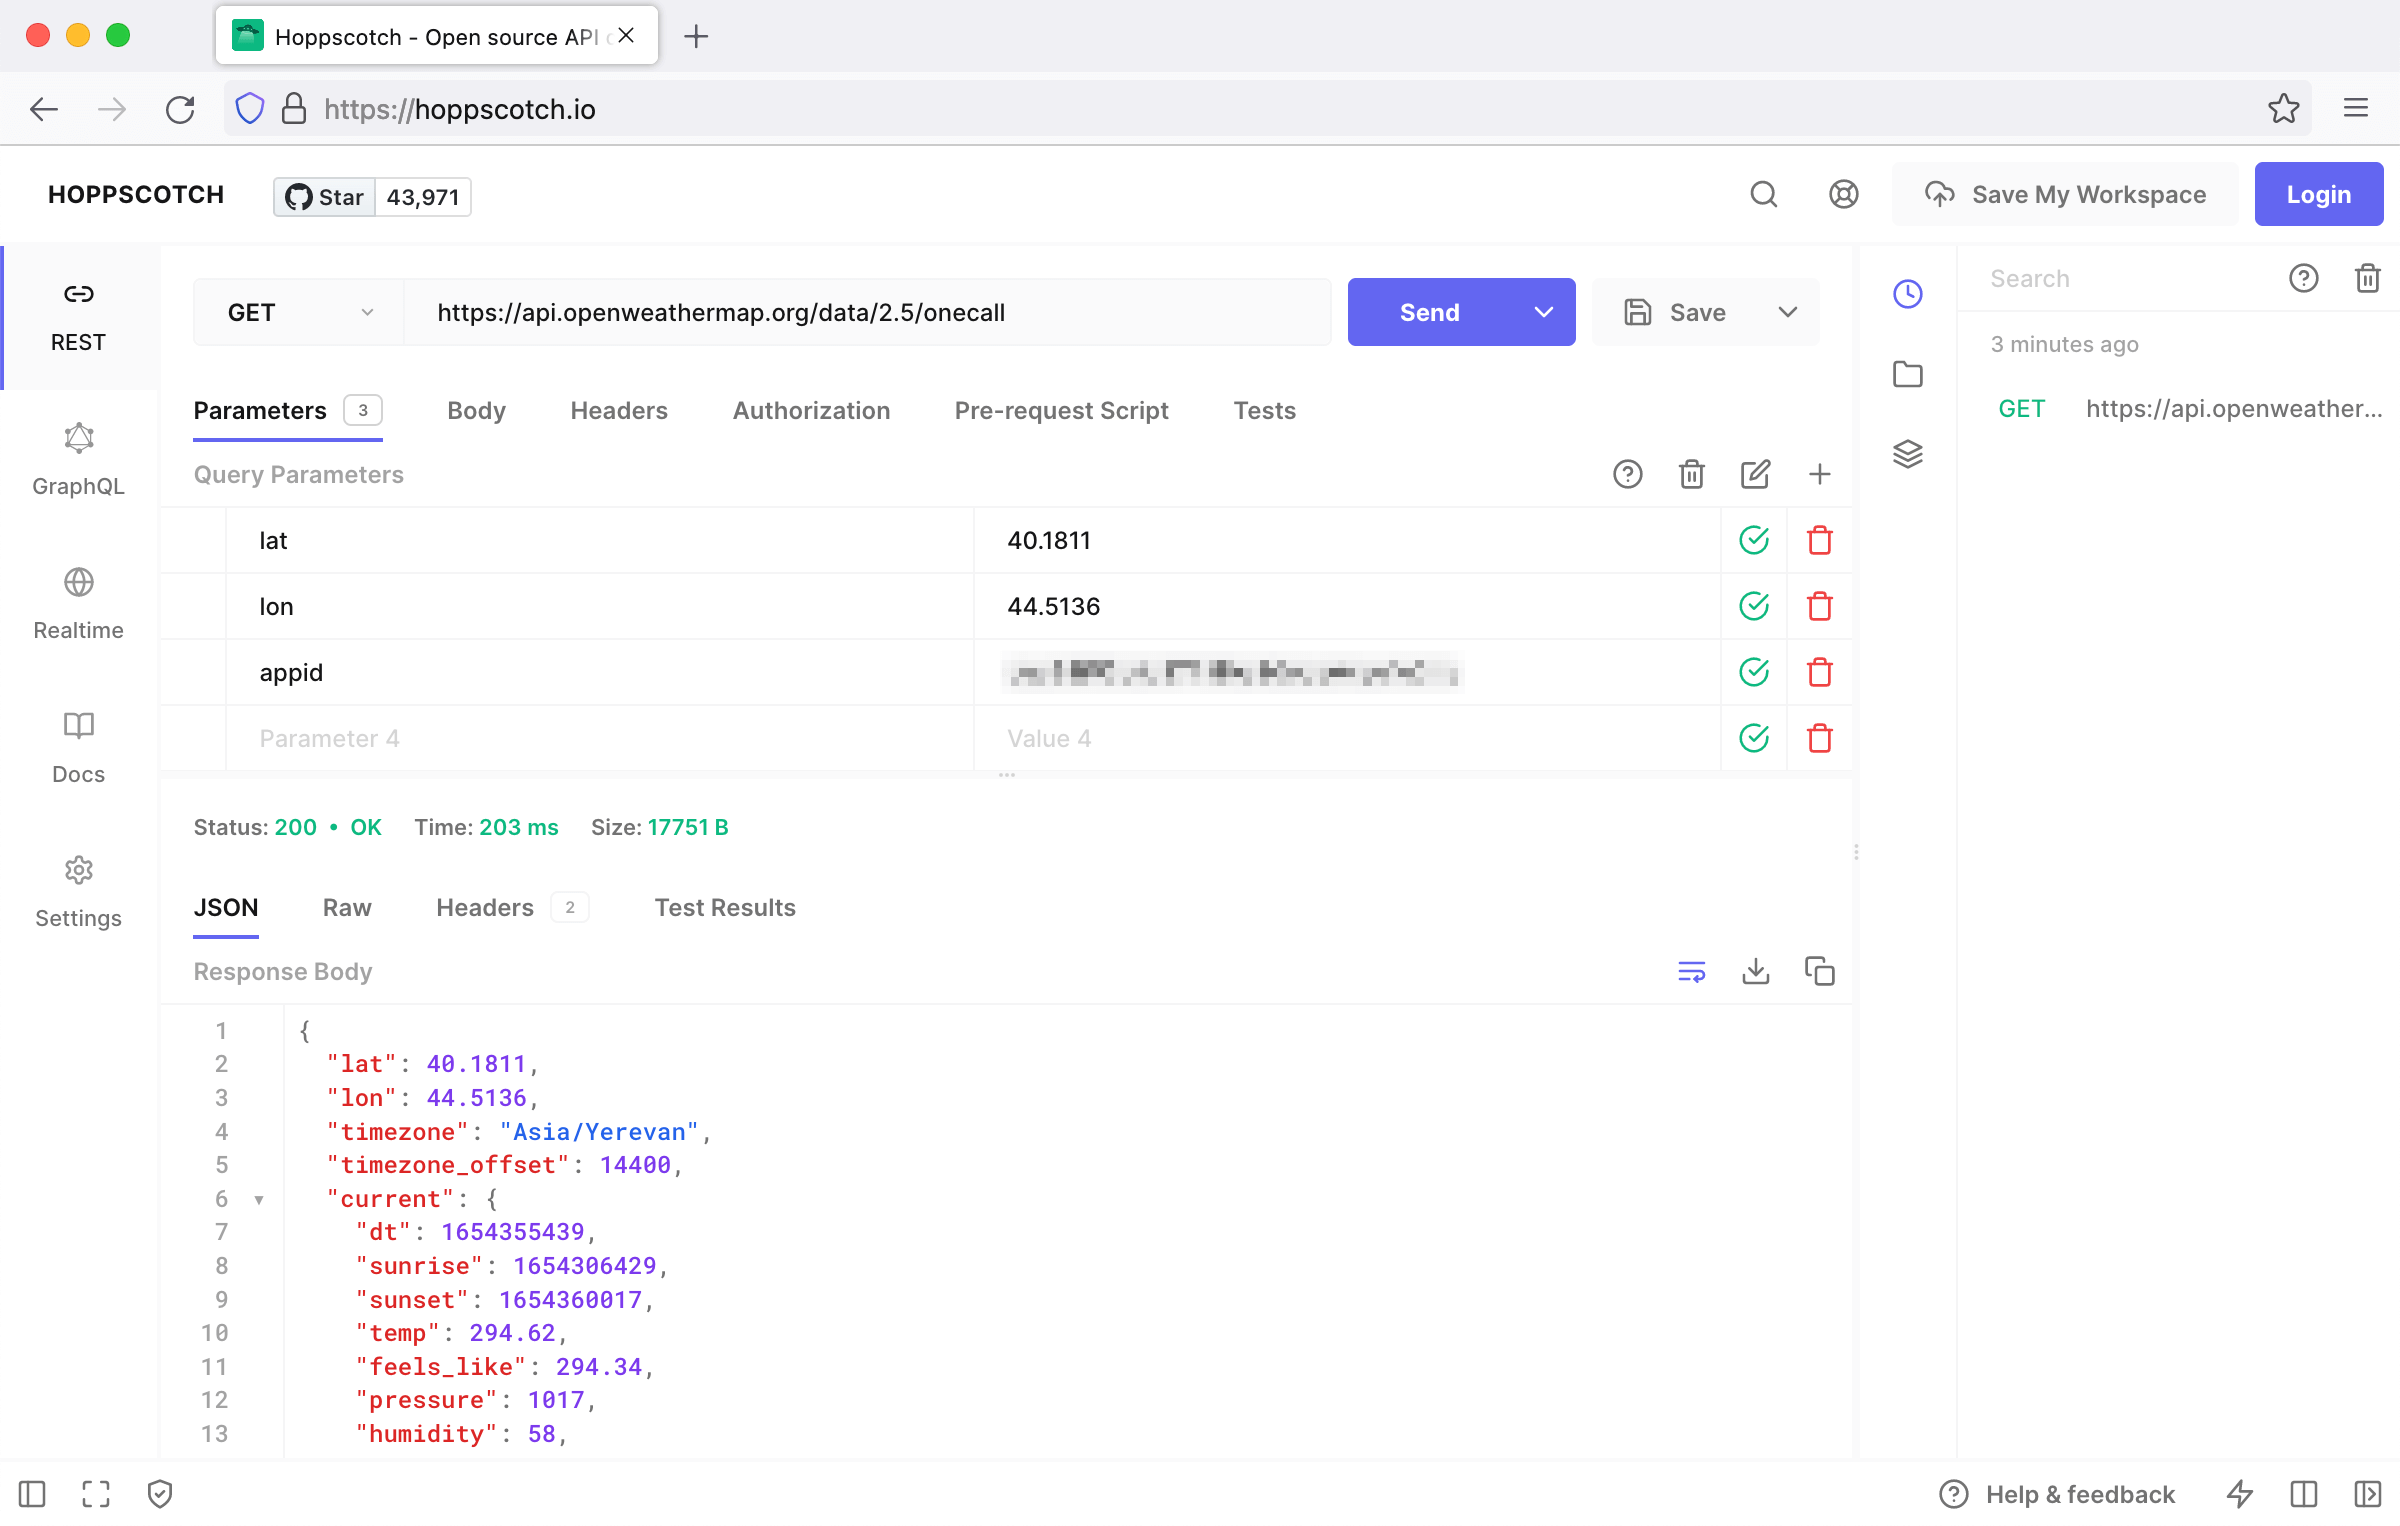Toggle the Parameter 4 active checkmark

1754,738
